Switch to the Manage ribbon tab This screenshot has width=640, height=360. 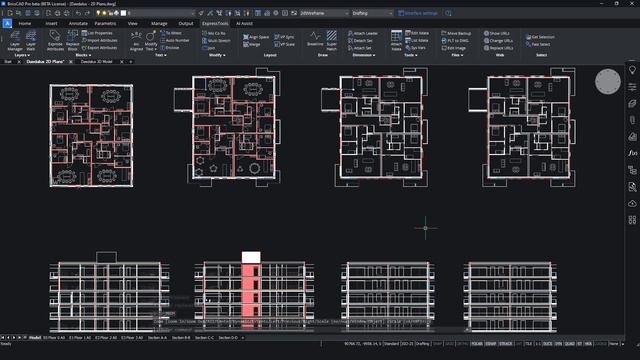[159, 24]
